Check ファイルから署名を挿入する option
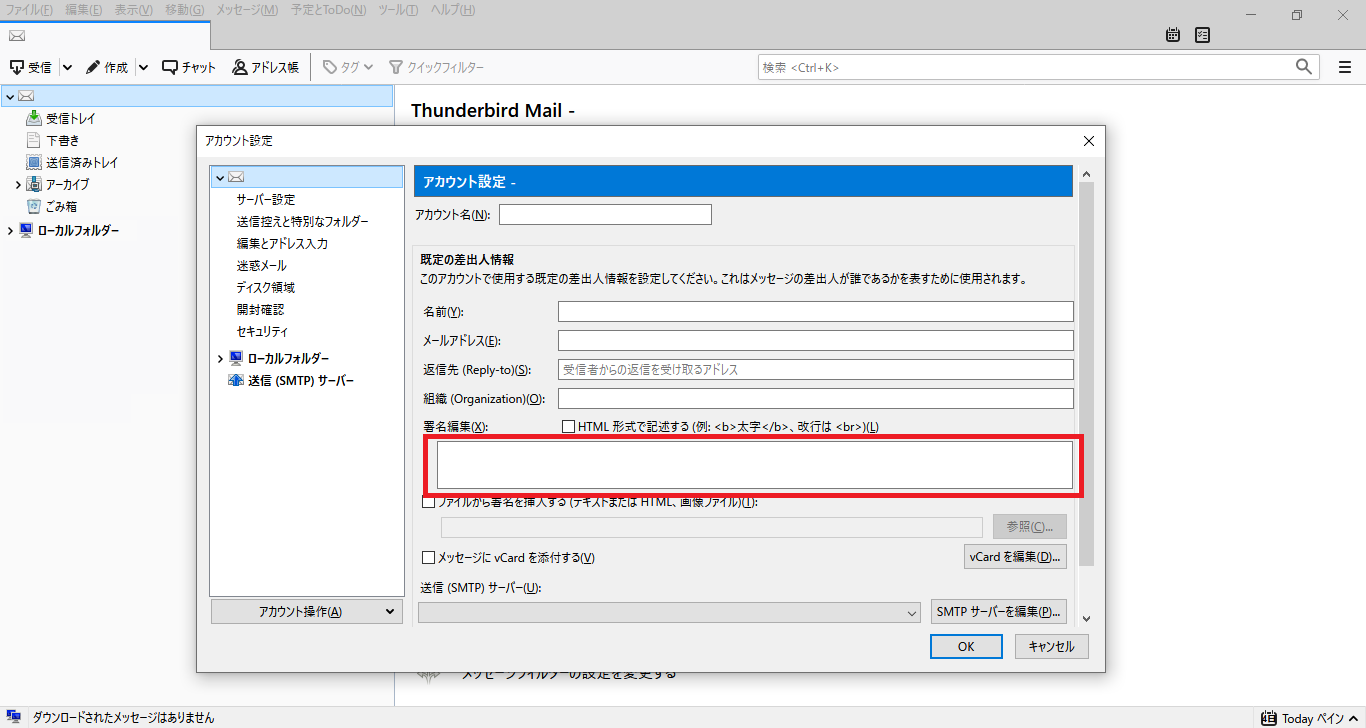 coord(429,502)
